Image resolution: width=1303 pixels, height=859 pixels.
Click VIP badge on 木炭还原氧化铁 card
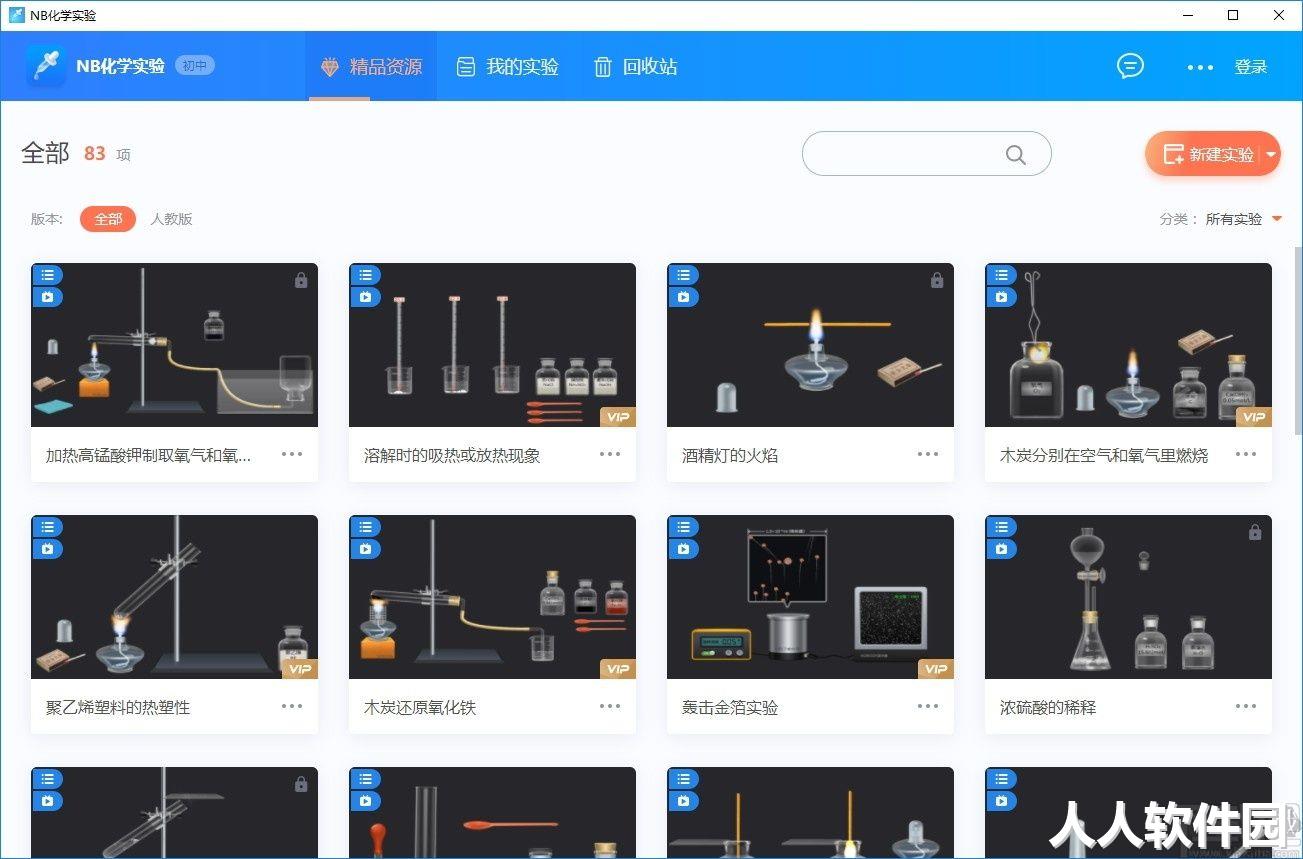click(618, 669)
